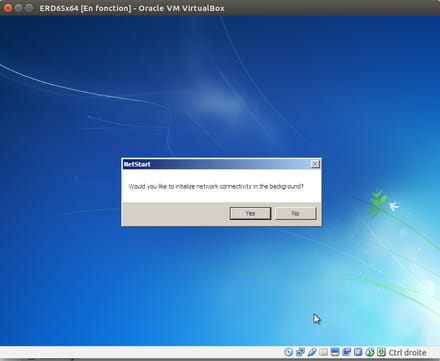Click the network connectivity question text
Screen dimensions: 440x361
pos(216,186)
